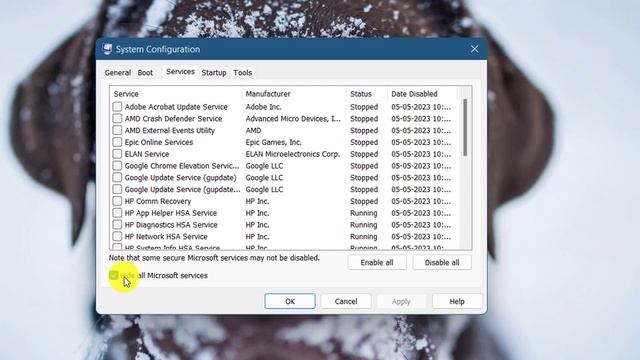This screenshot has height=360, width=640.
Task: Toggle Hide all Microsoft services checkbox
Action: click(114, 276)
